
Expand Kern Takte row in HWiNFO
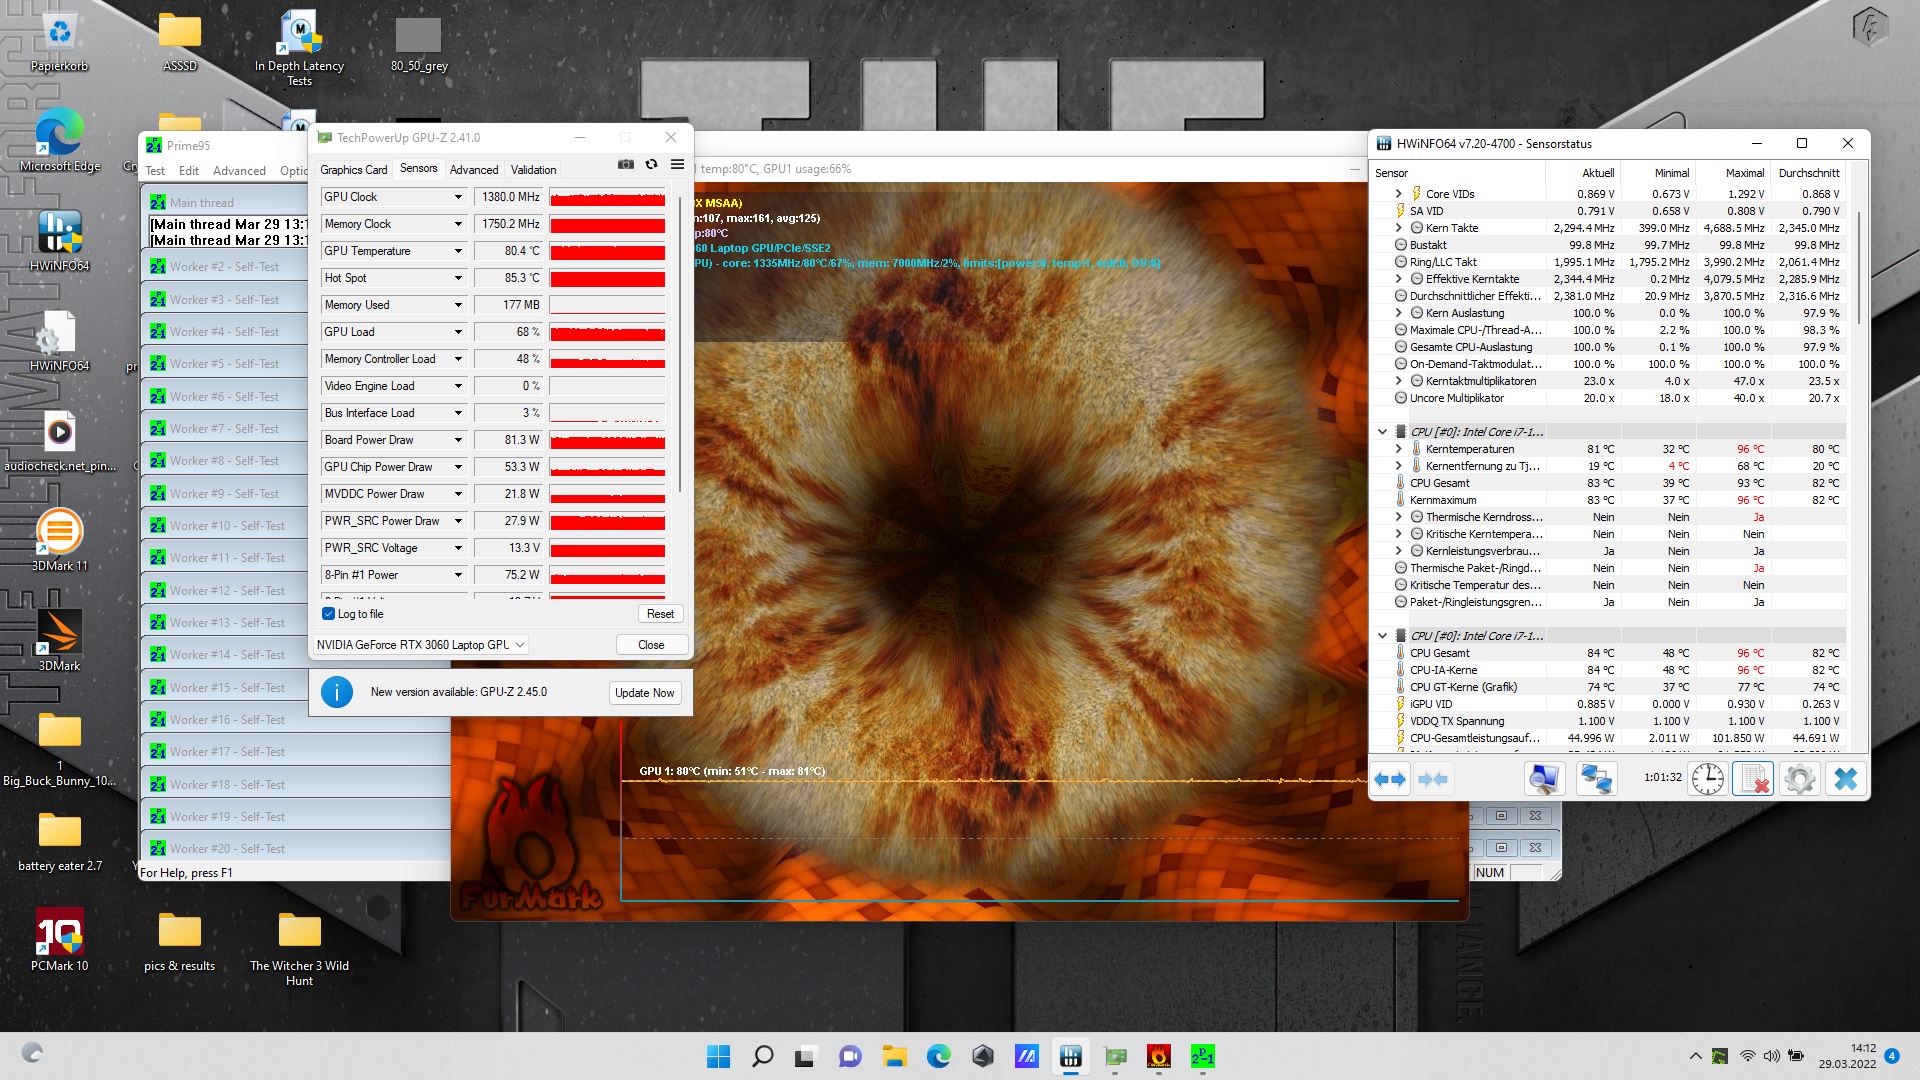click(x=1398, y=228)
